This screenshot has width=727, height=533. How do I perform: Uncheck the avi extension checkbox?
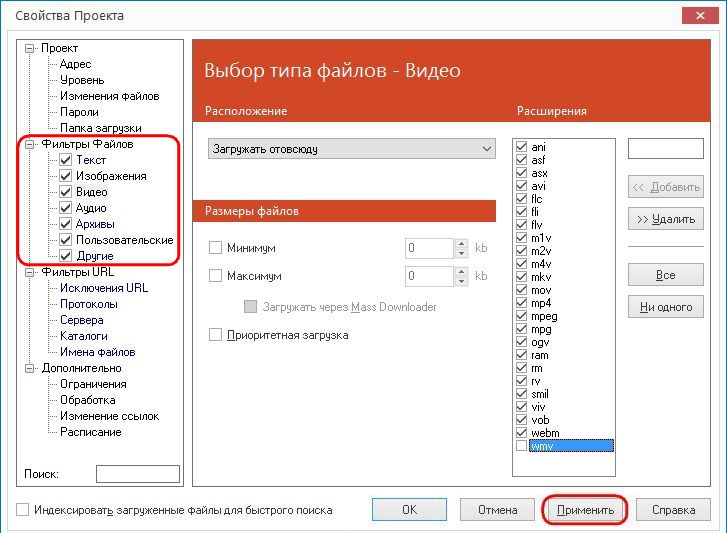pyautogui.click(x=522, y=186)
